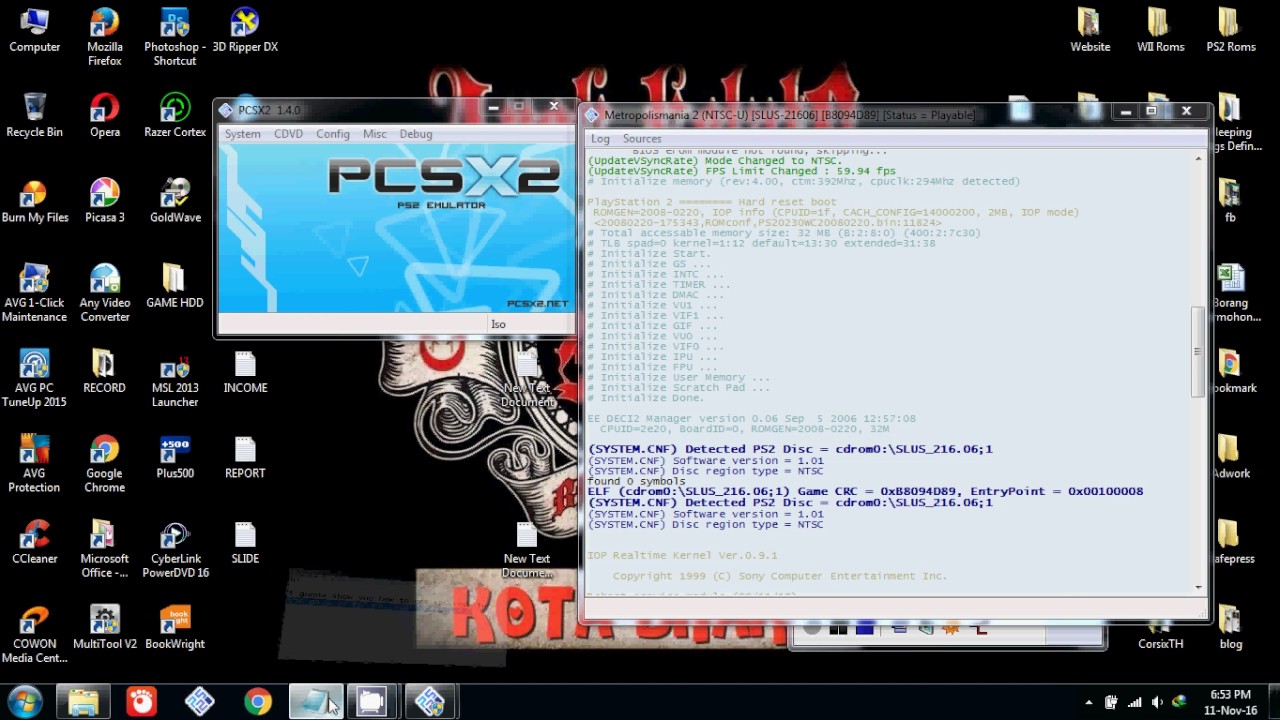Select the GAME HDD folder icon
1280x720 pixels.
coord(175,286)
